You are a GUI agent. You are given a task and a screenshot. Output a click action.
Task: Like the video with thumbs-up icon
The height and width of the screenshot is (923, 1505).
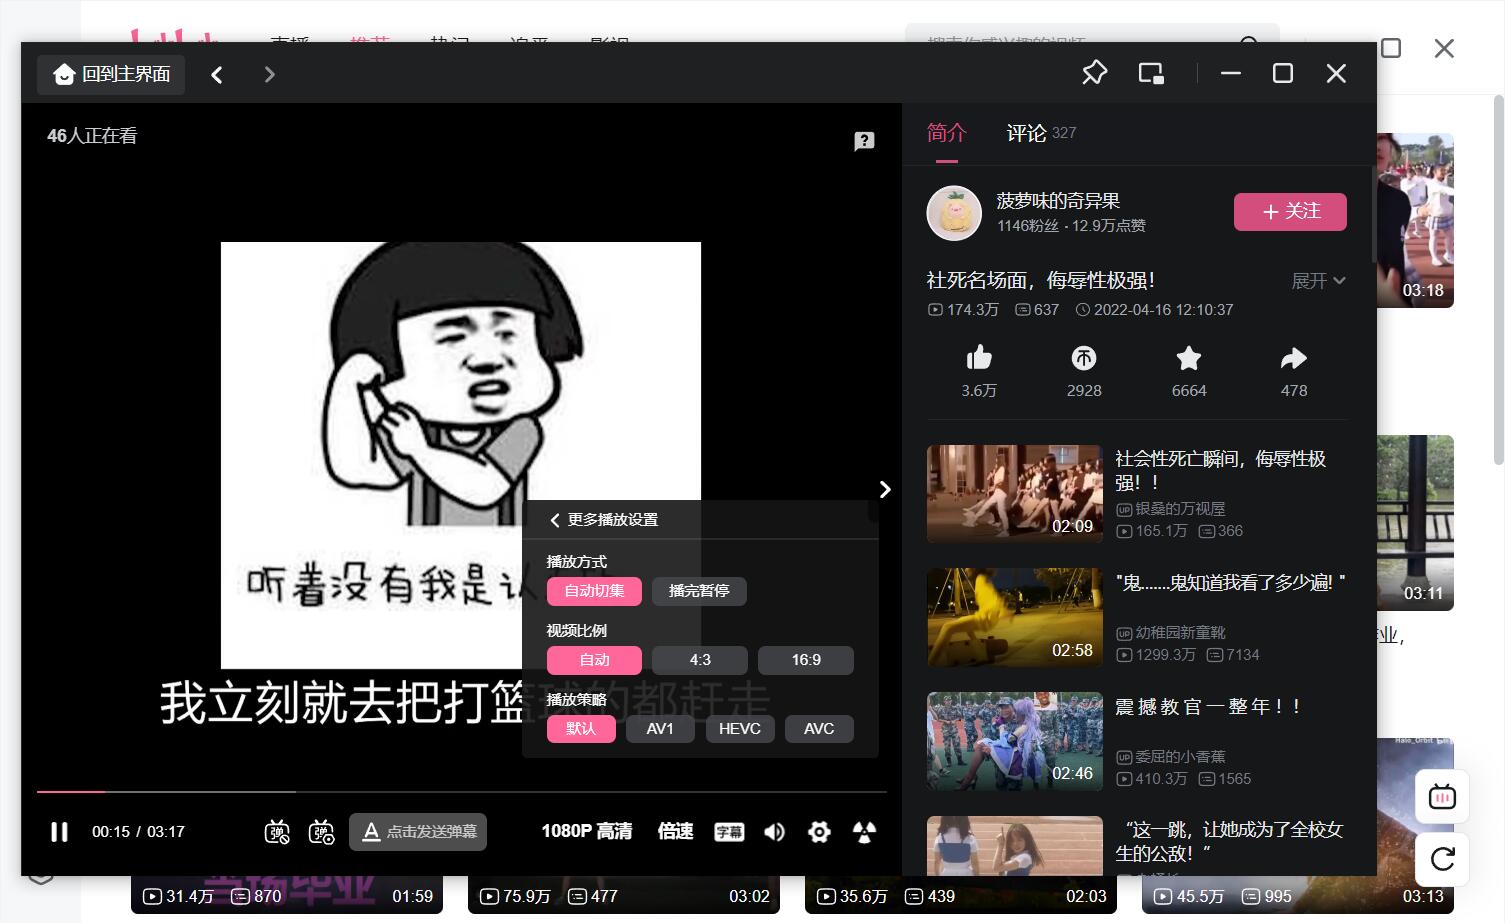[979, 358]
